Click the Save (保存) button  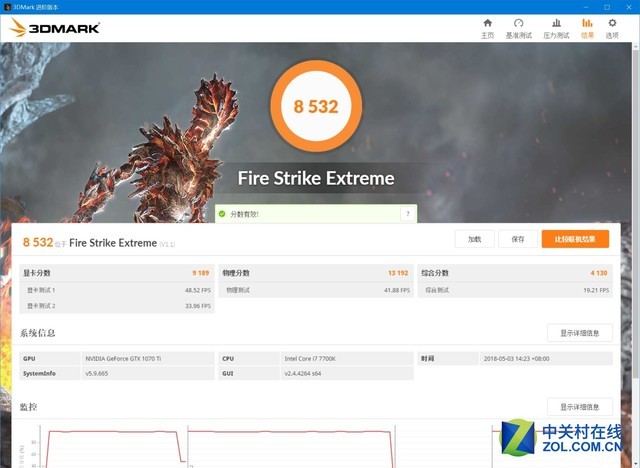point(517,239)
